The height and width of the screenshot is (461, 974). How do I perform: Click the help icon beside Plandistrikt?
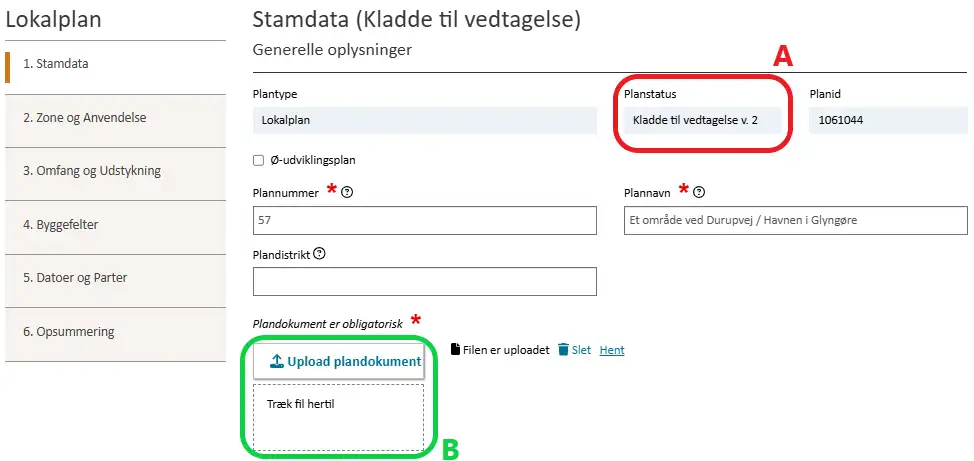pos(319,253)
